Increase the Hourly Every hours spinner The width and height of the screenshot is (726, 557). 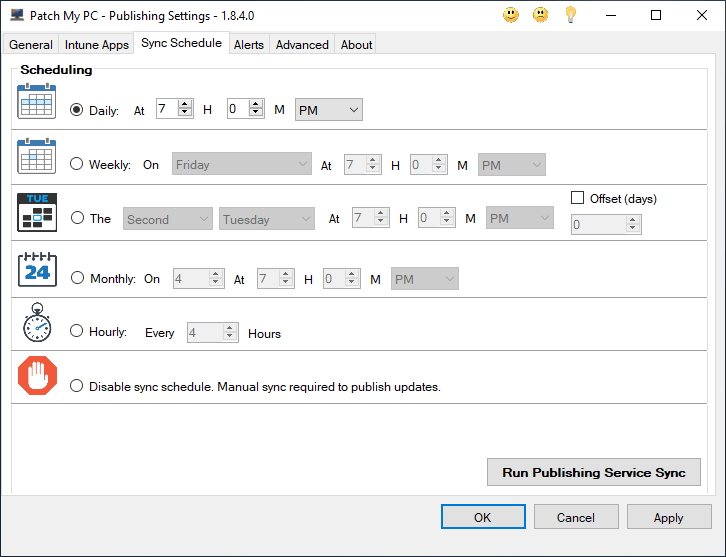(x=230, y=328)
